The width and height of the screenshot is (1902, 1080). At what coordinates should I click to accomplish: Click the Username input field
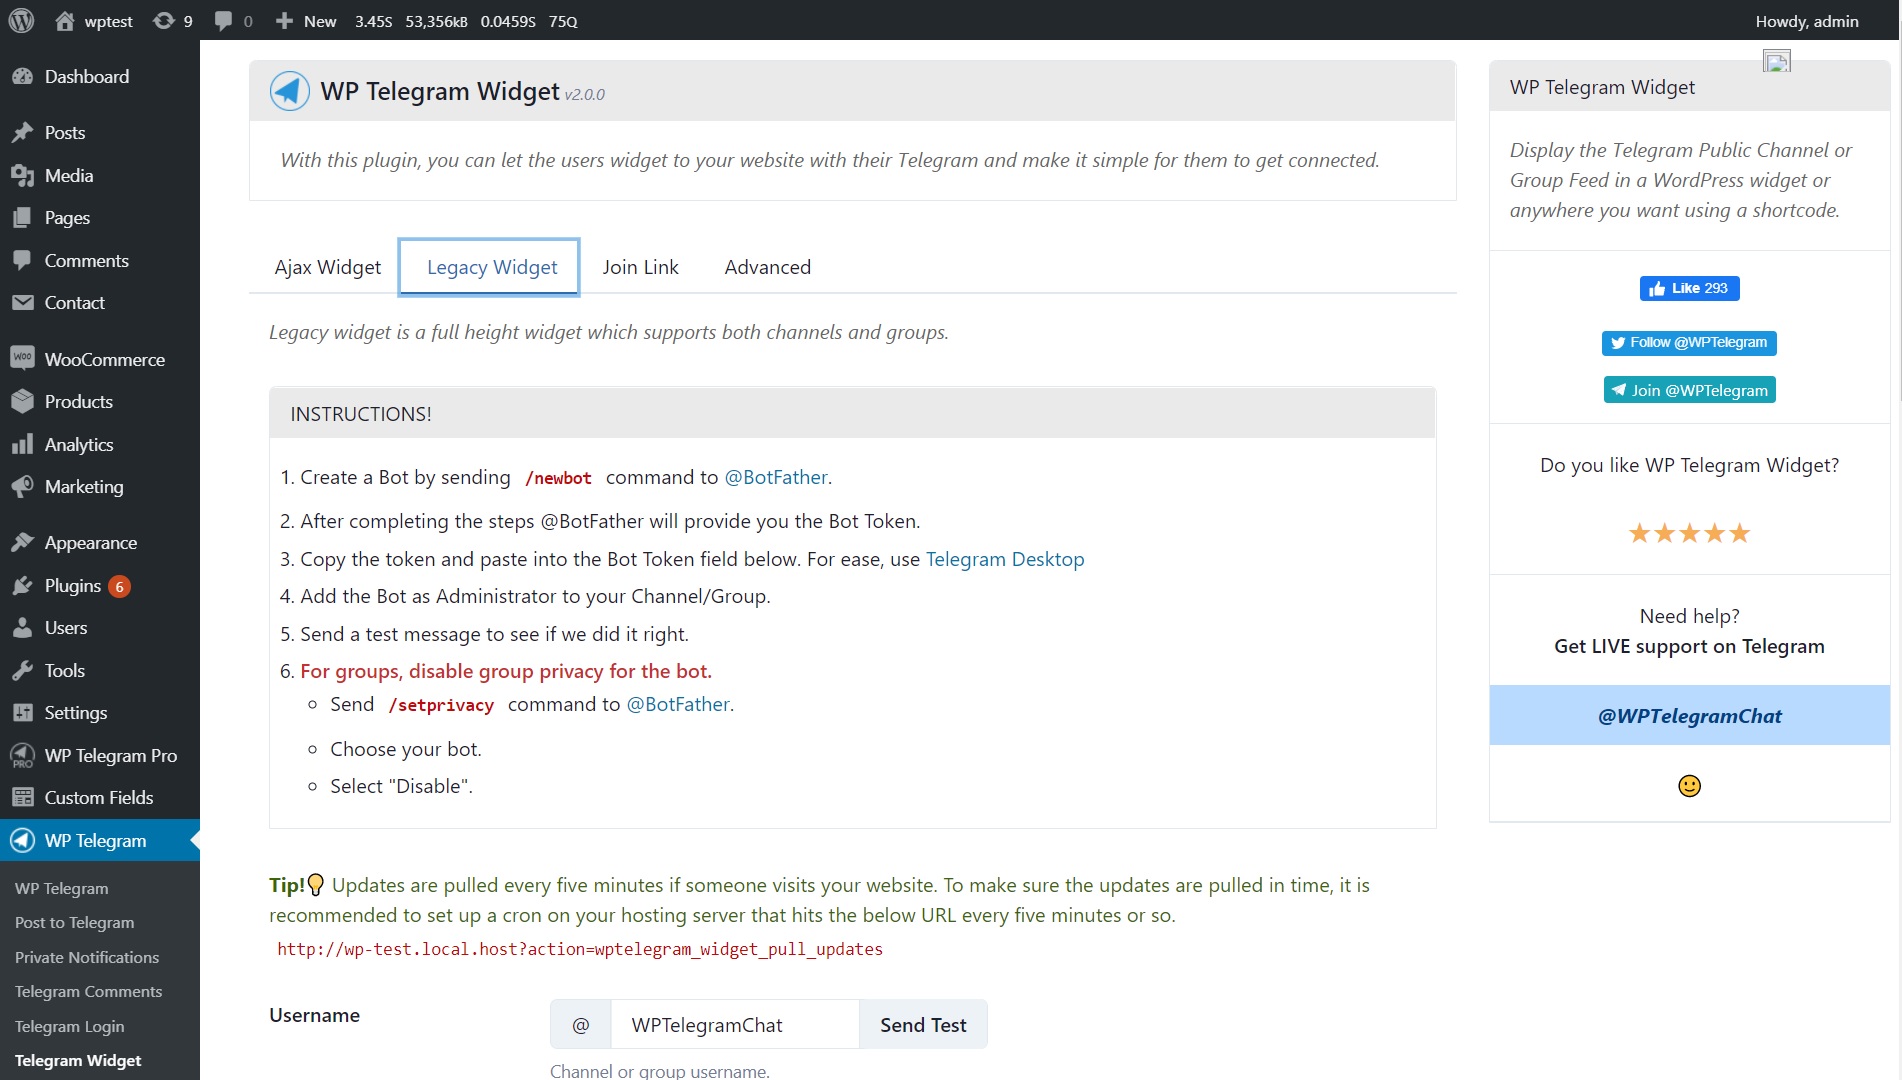pos(735,1025)
